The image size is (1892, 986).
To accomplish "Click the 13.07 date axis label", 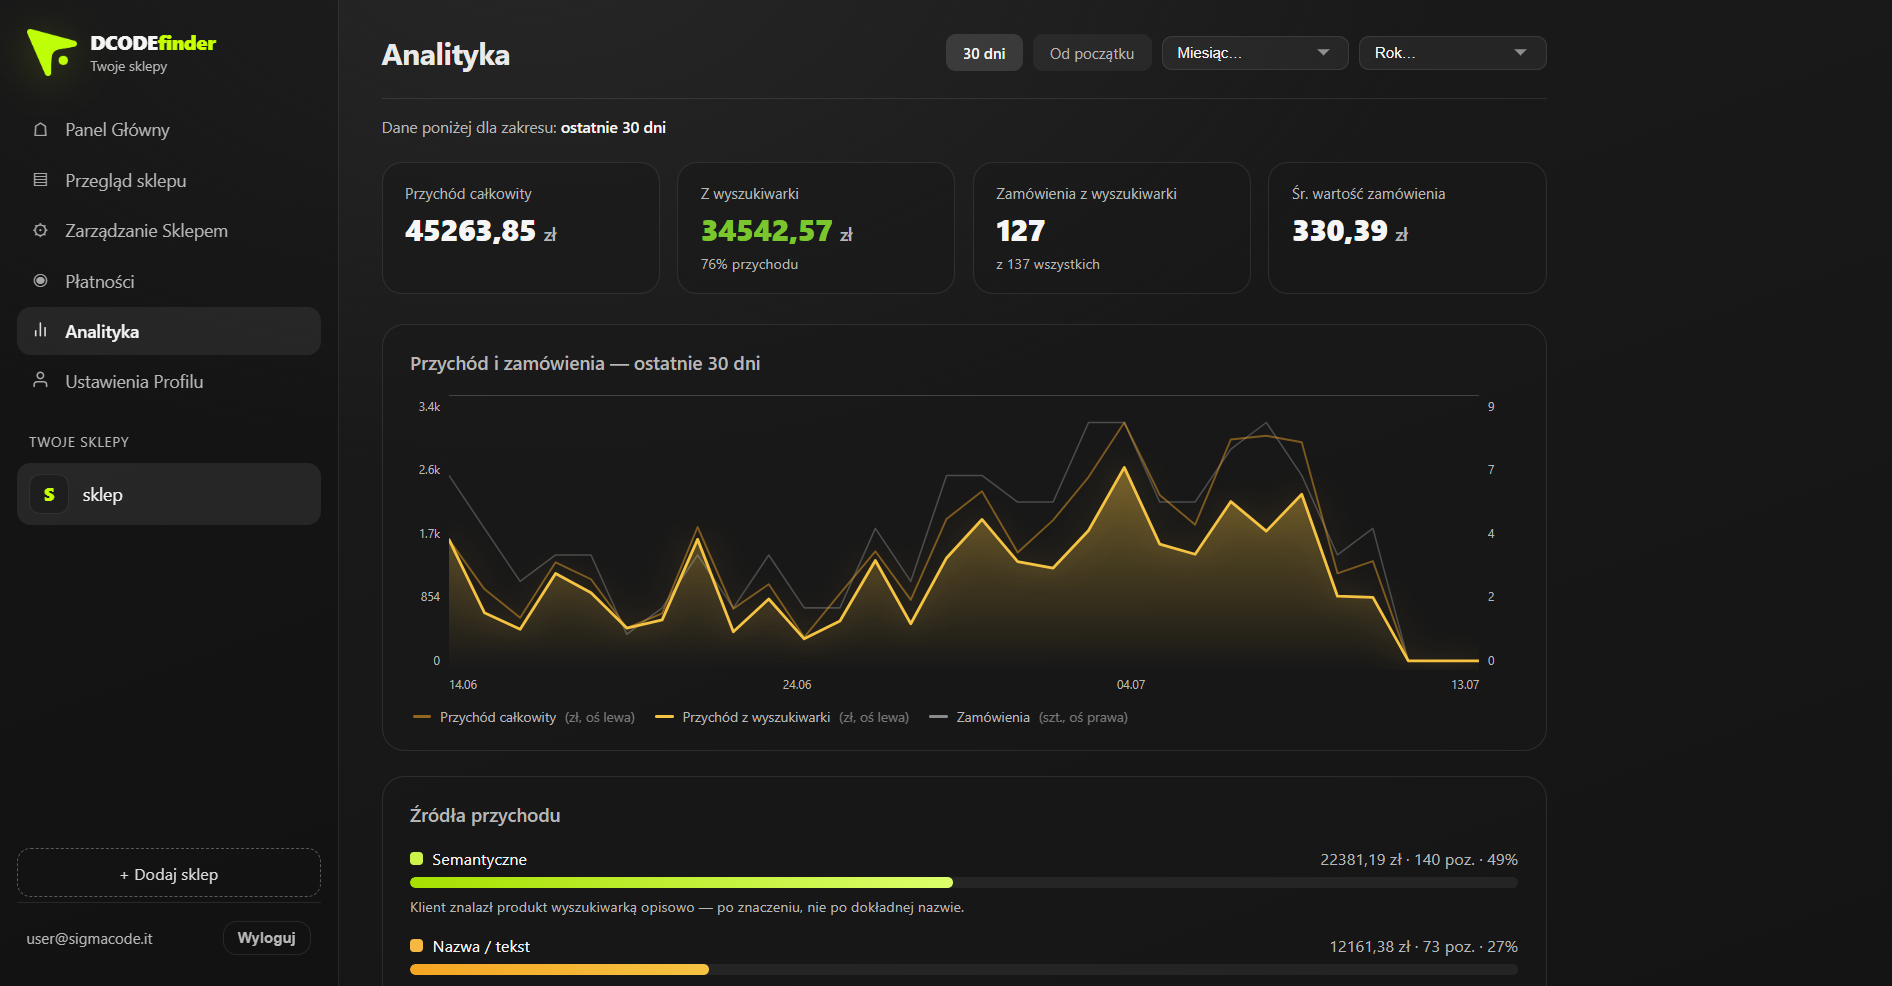I will 1465,685.
